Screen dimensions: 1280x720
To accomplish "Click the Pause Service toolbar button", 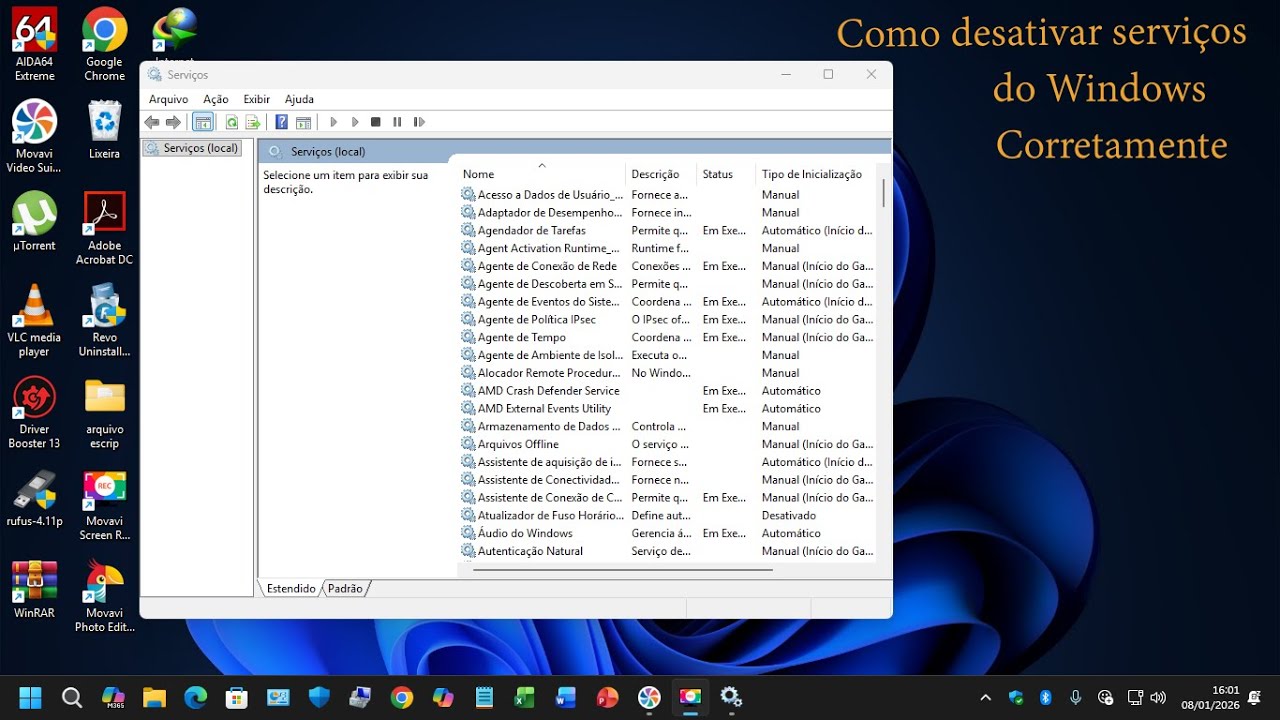I will [x=397, y=122].
